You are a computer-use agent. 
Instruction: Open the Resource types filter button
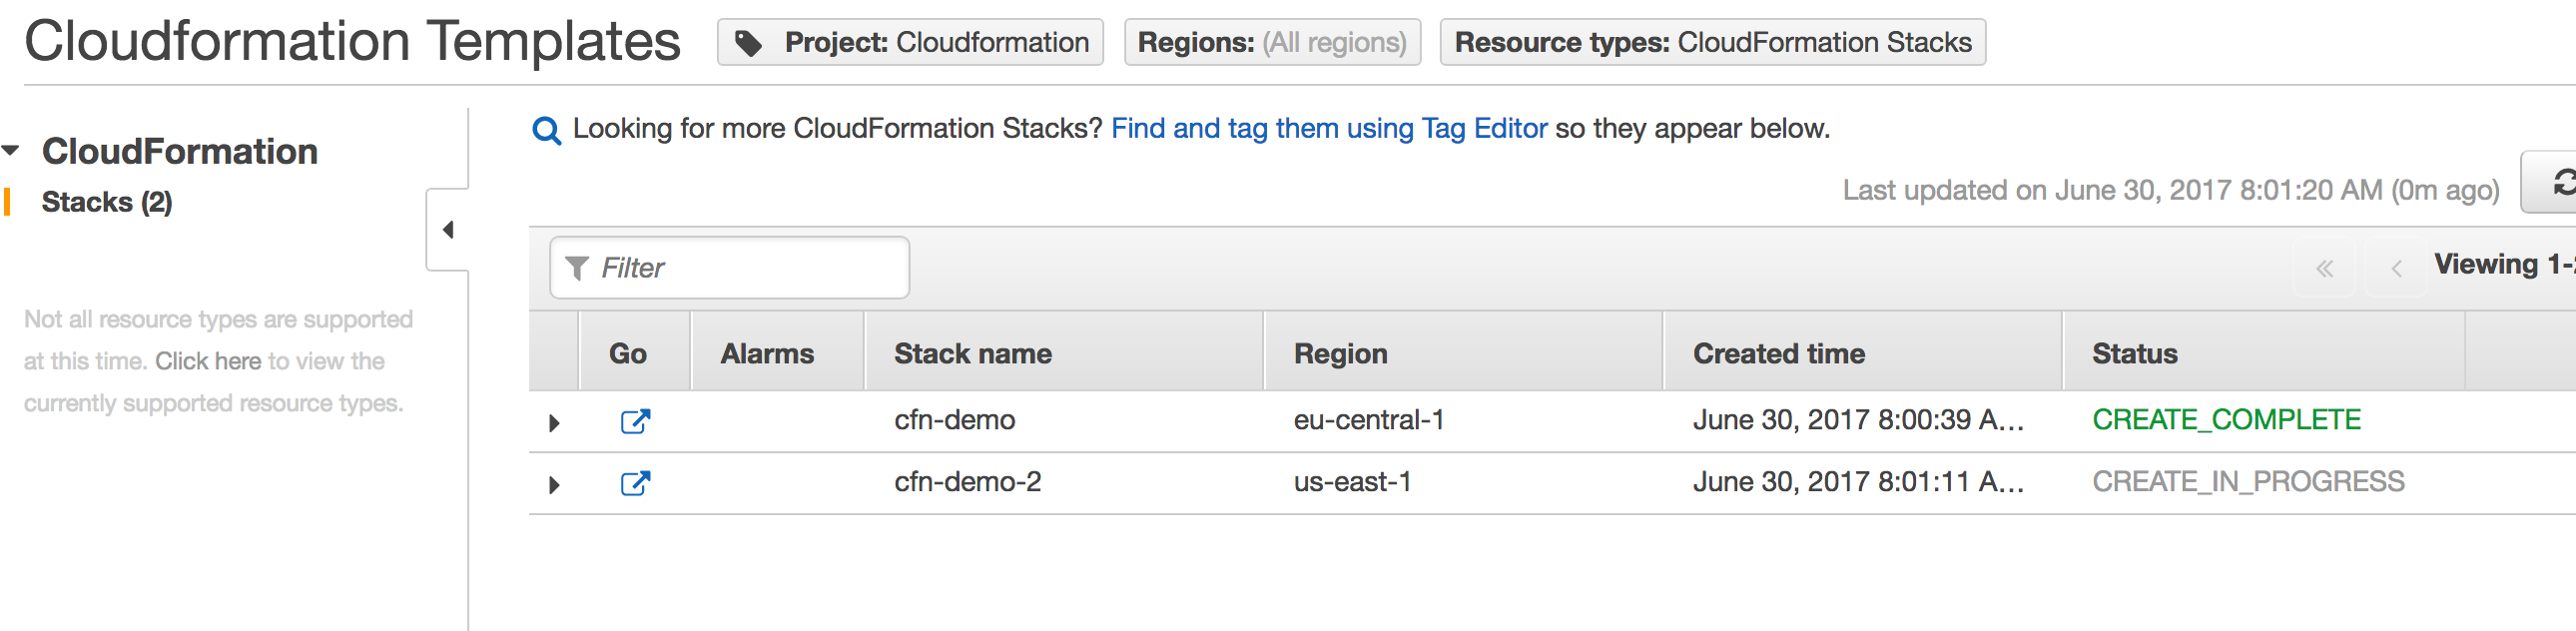(x=1712, y=42)
